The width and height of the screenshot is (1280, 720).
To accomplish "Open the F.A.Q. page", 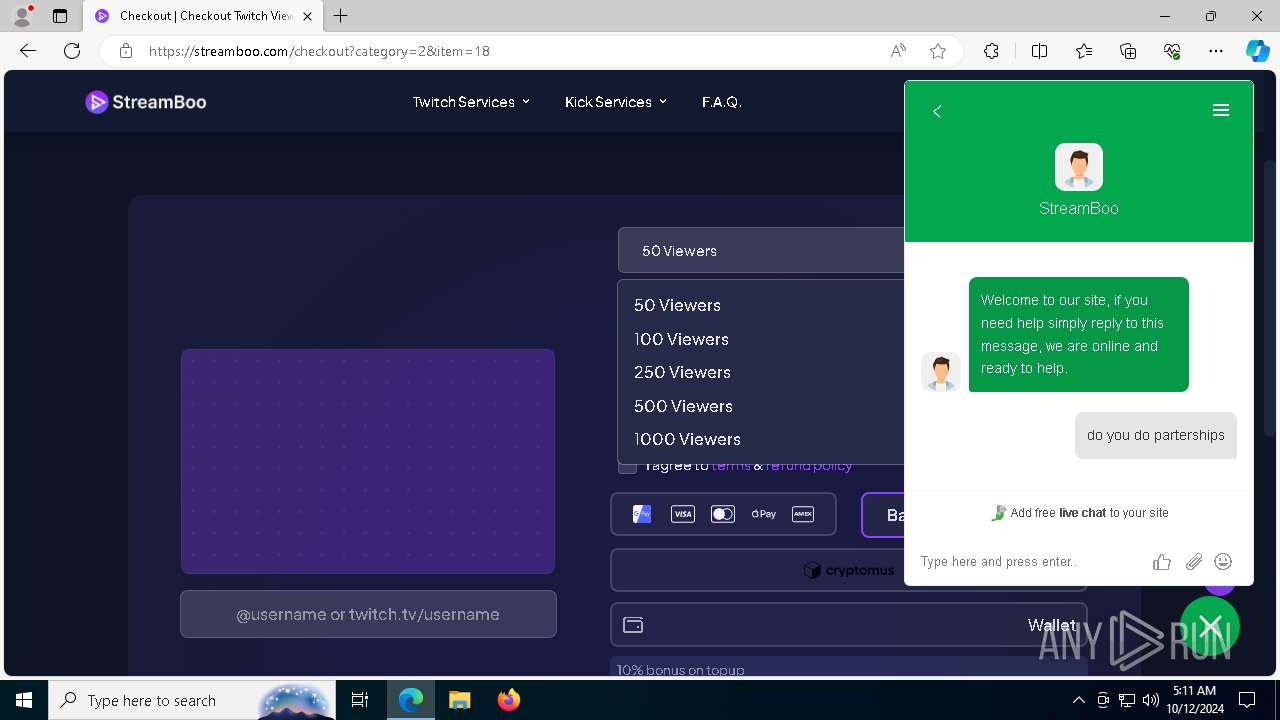I will (722, 102).
